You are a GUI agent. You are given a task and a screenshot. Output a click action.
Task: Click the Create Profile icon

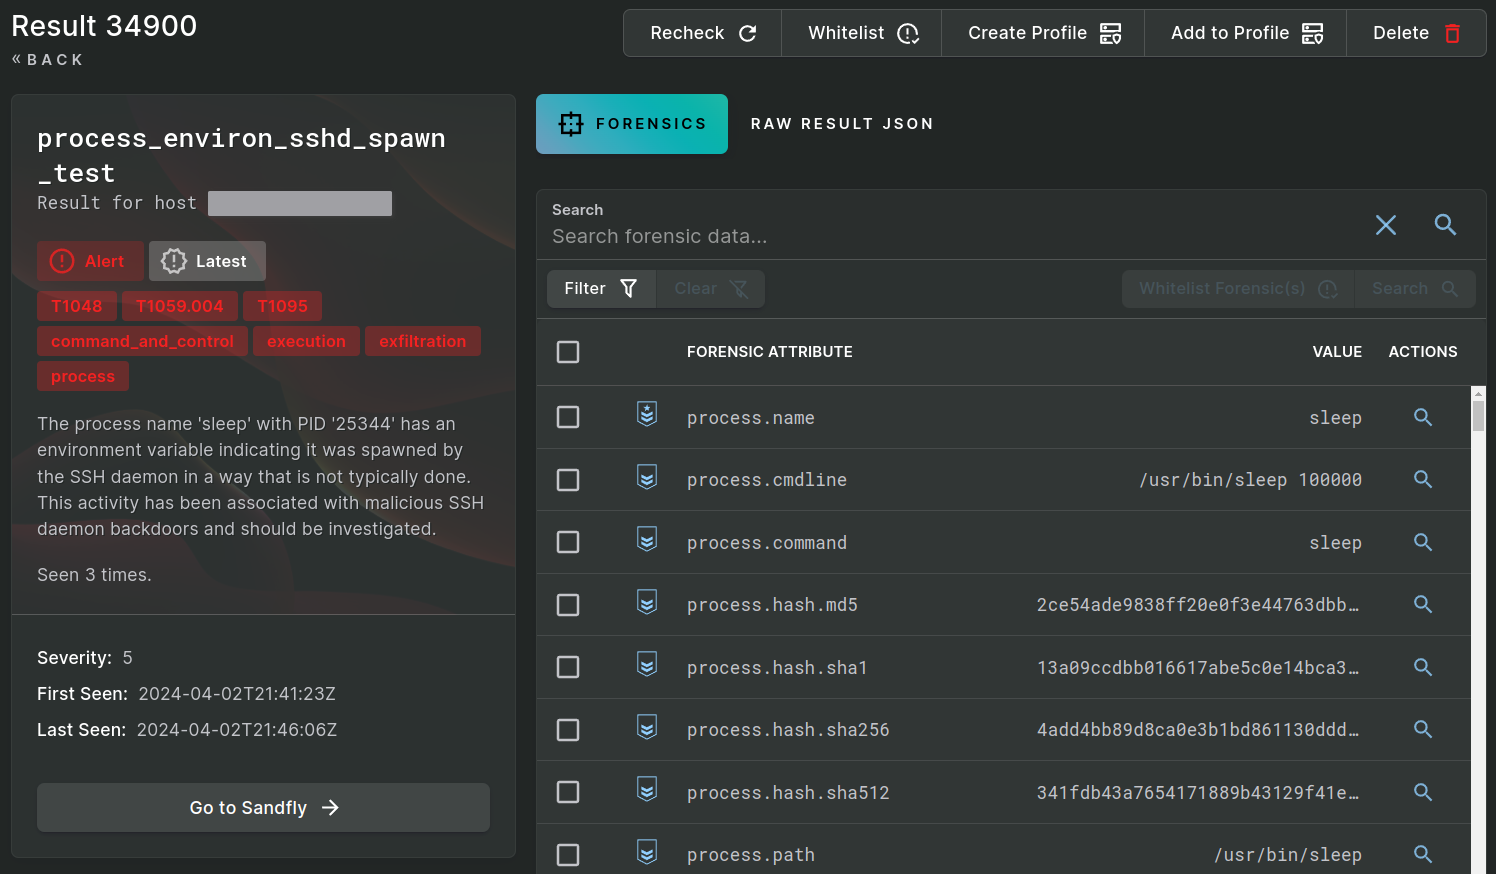[1110, 32]
